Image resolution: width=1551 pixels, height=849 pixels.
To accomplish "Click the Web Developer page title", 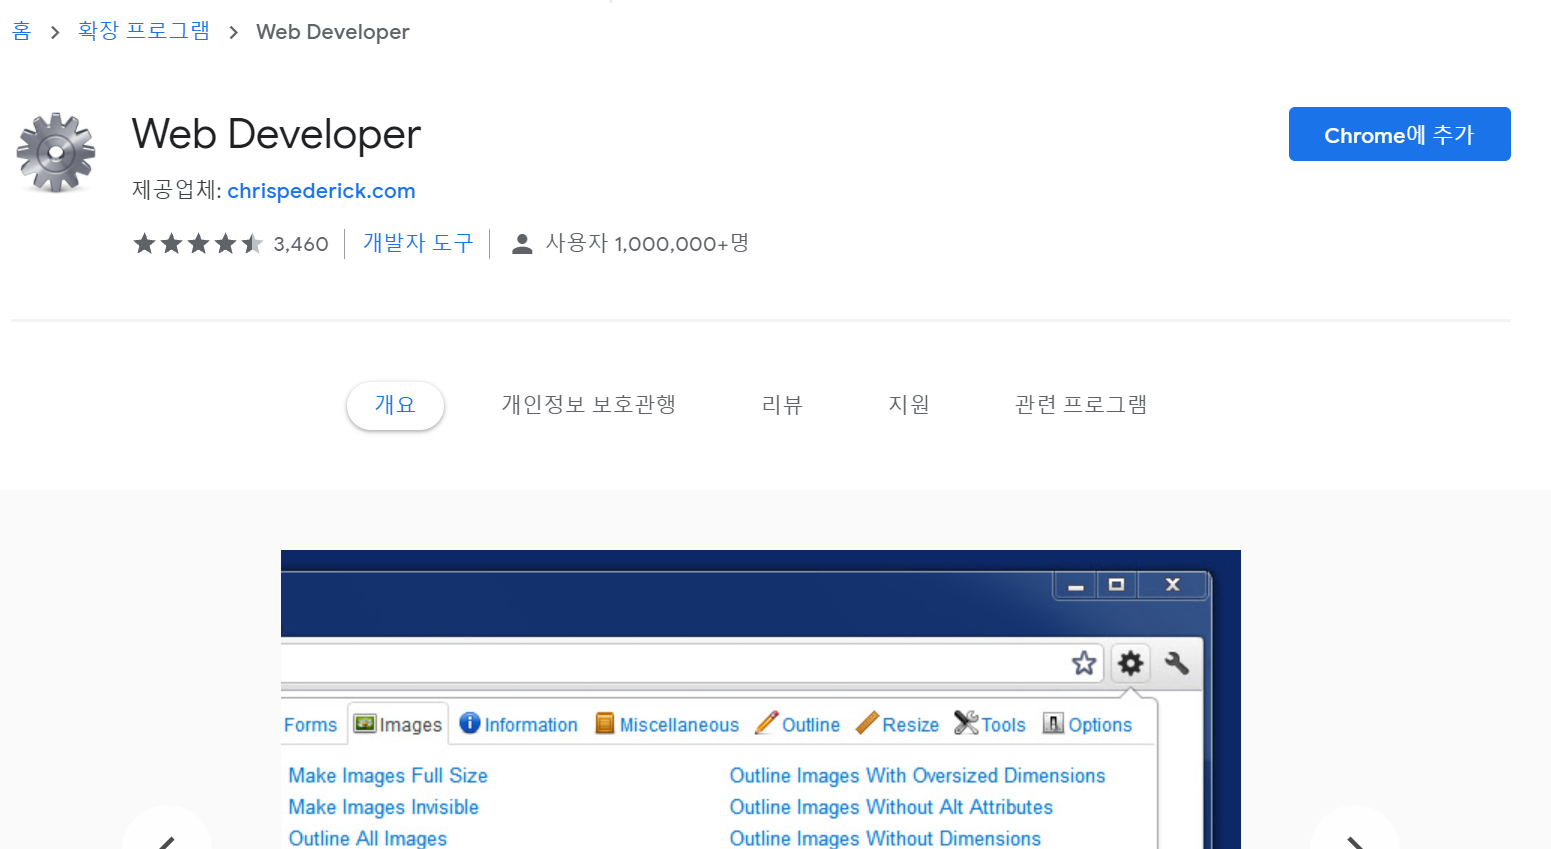I will tap(276, 134).
